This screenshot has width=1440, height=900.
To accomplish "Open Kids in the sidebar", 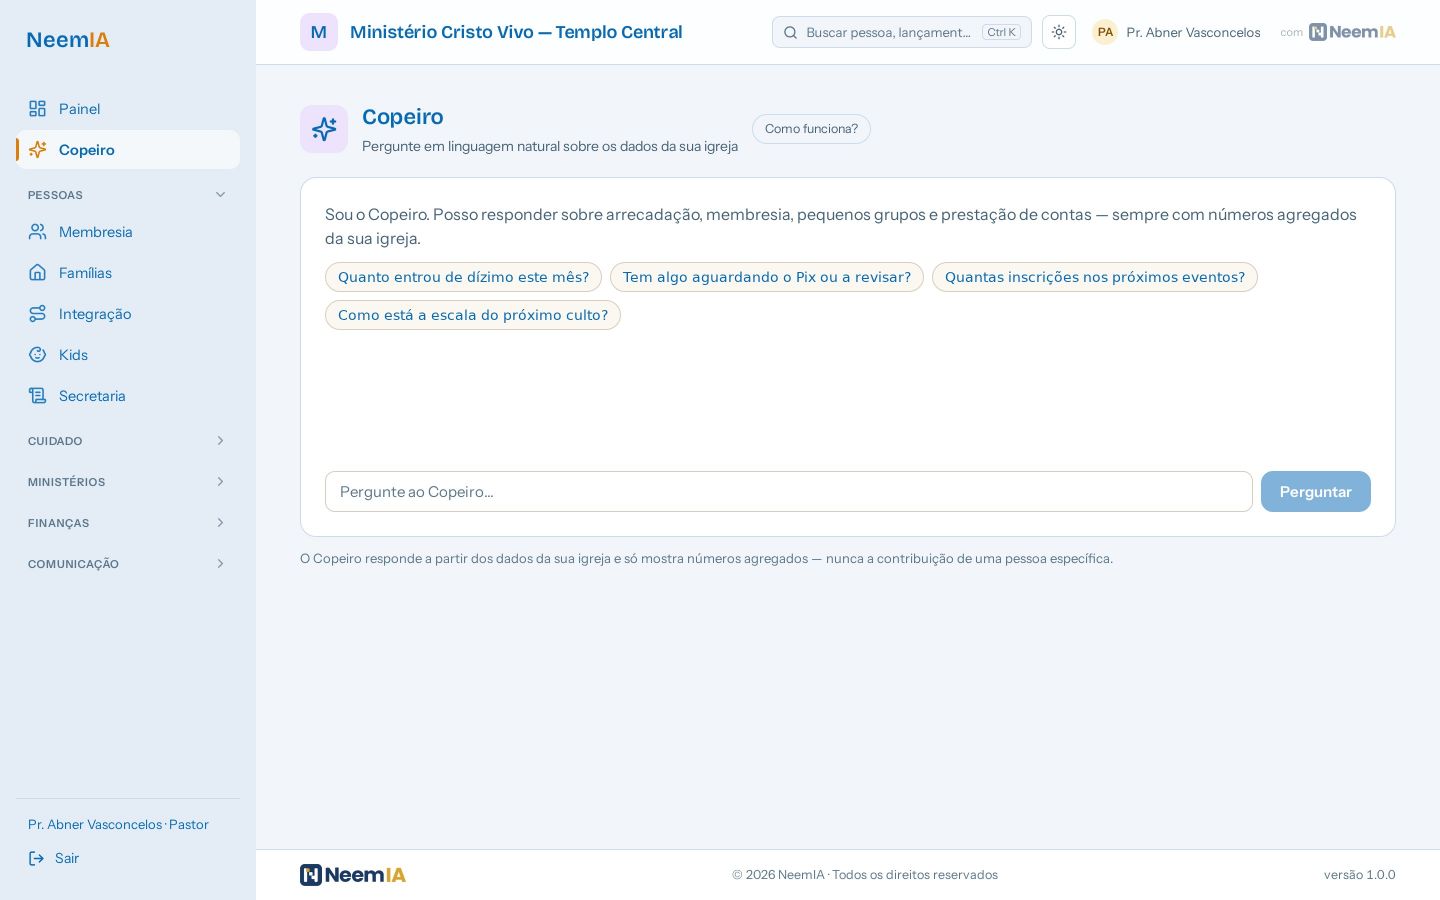I will pos(128,355).
